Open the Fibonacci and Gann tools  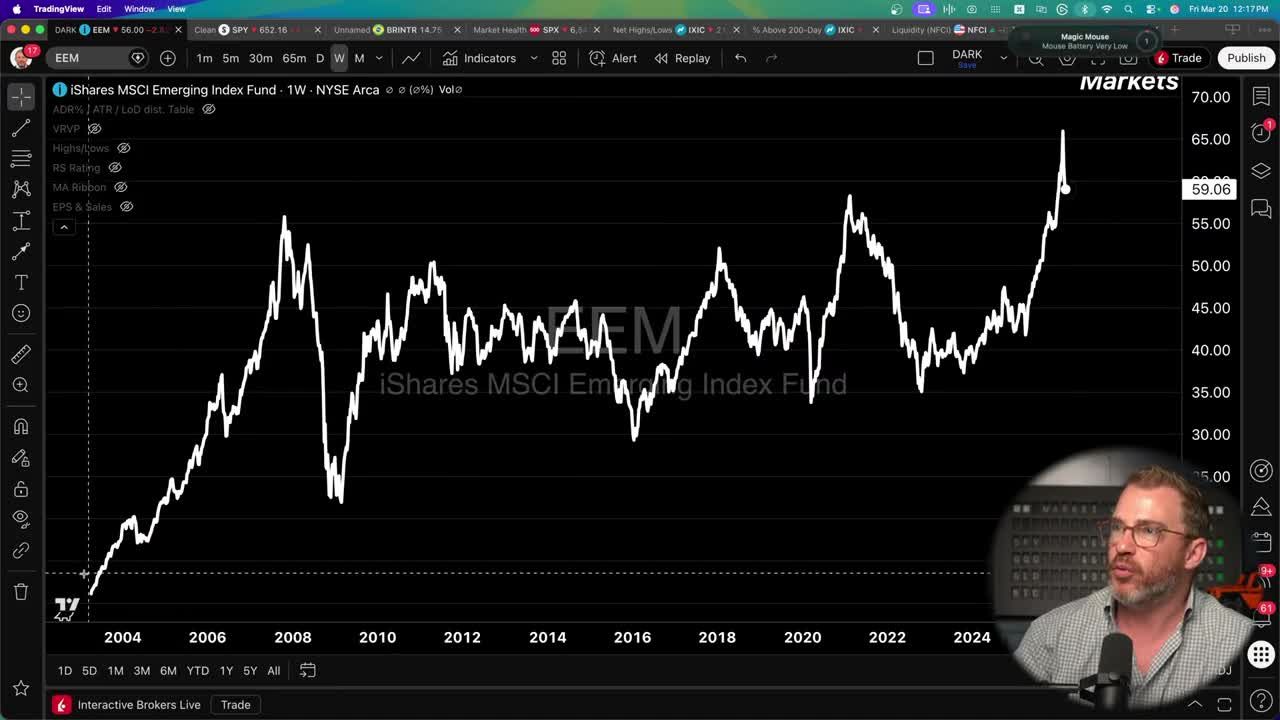pos(21,159)
